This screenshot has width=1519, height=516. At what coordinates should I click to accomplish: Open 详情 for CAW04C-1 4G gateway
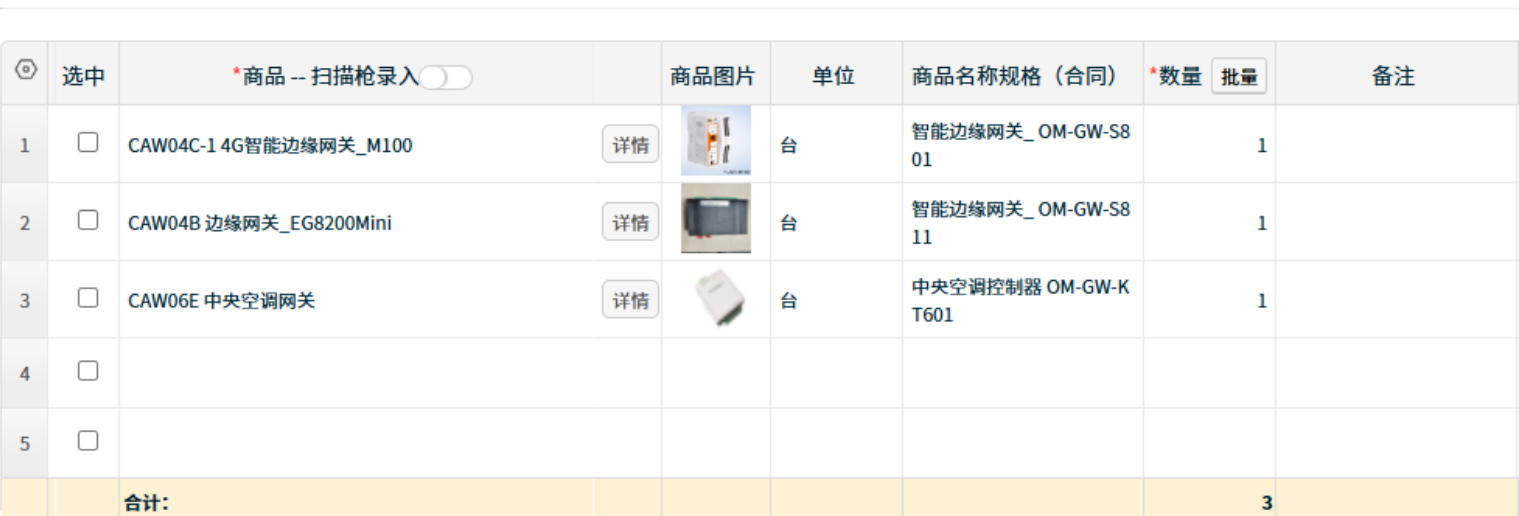coord(630,144)
